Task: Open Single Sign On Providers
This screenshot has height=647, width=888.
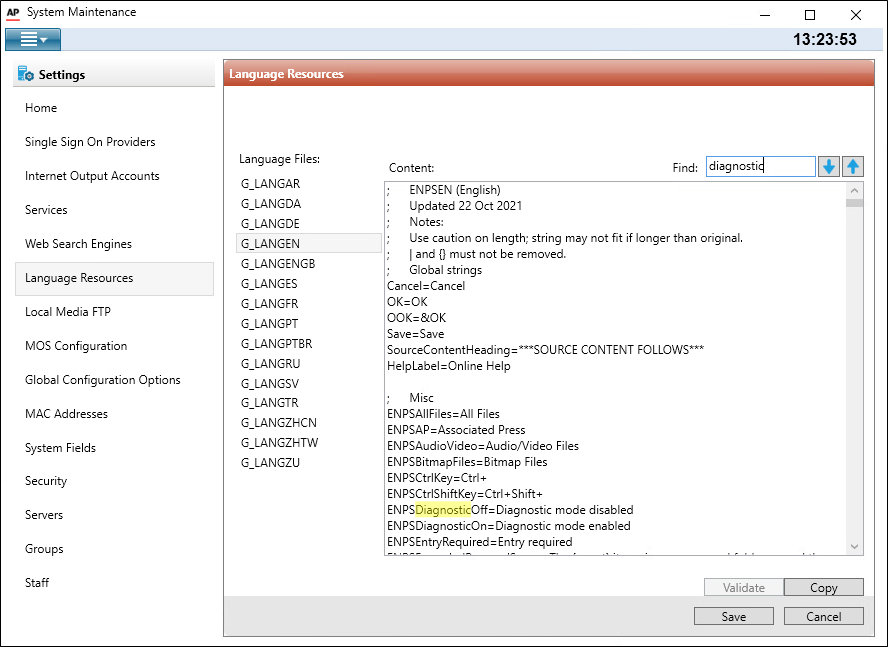Action: (x=90, y=142)
